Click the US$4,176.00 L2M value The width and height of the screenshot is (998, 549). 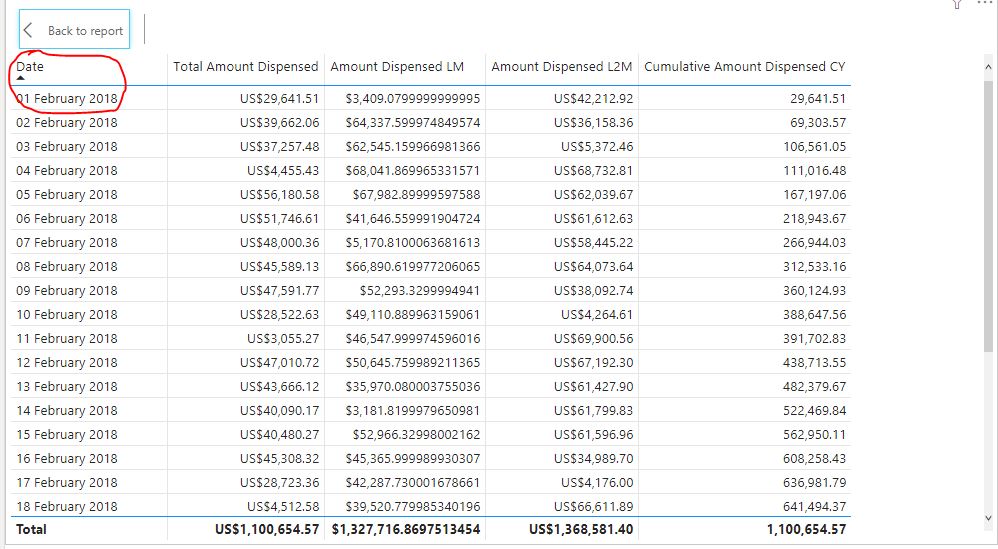[597, 482]
